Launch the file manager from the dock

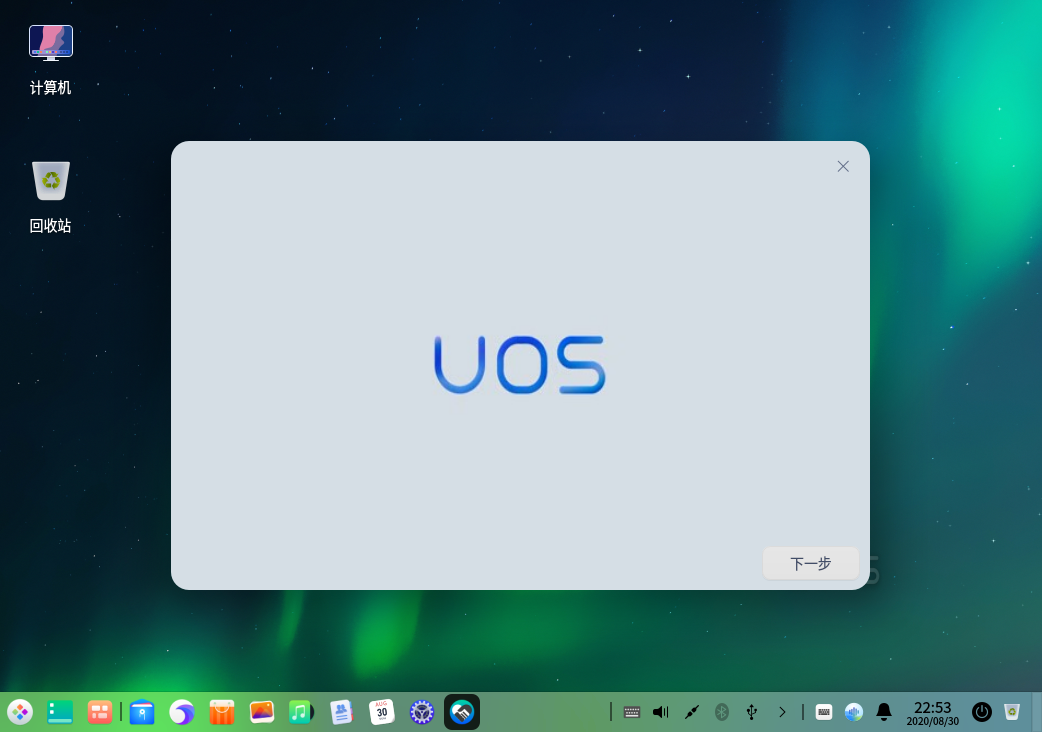(x=142, y=712)
